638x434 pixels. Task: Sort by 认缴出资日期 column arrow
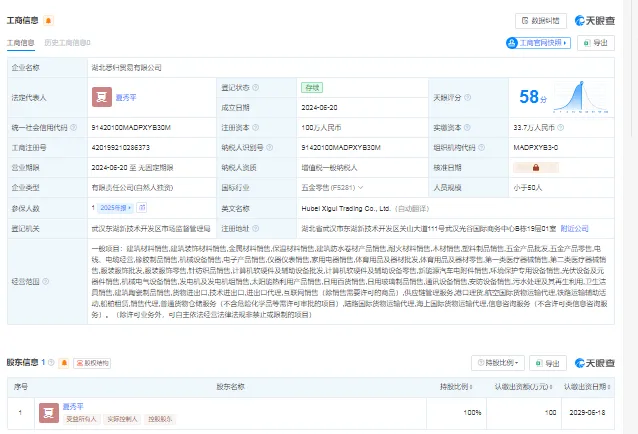point(609,387)
